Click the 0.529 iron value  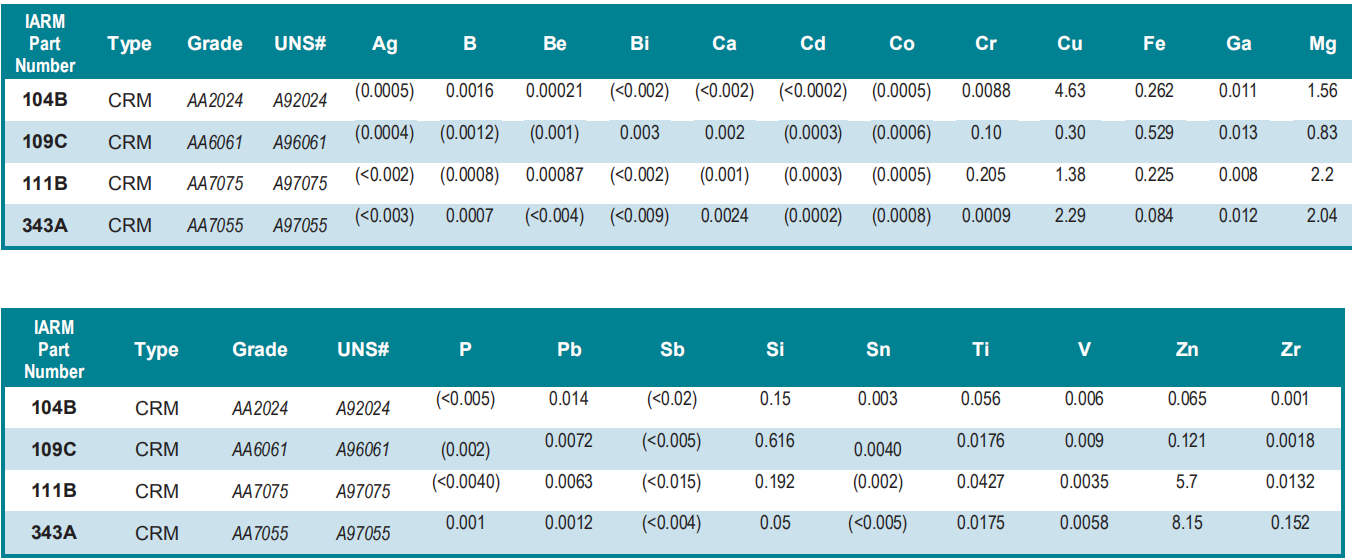(1154, 134)
